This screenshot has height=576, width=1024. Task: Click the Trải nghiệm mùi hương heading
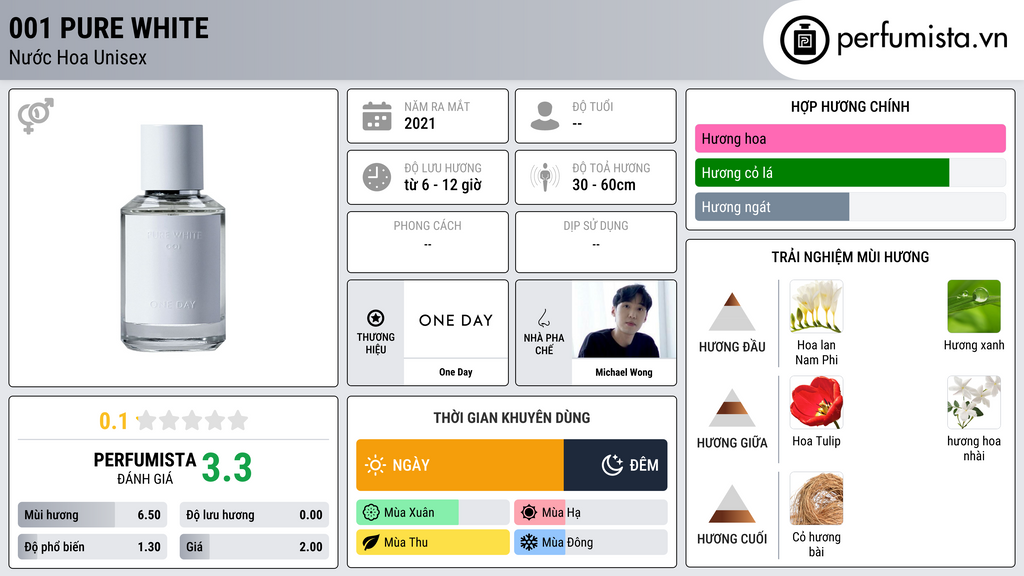click(x=850, y=257)
